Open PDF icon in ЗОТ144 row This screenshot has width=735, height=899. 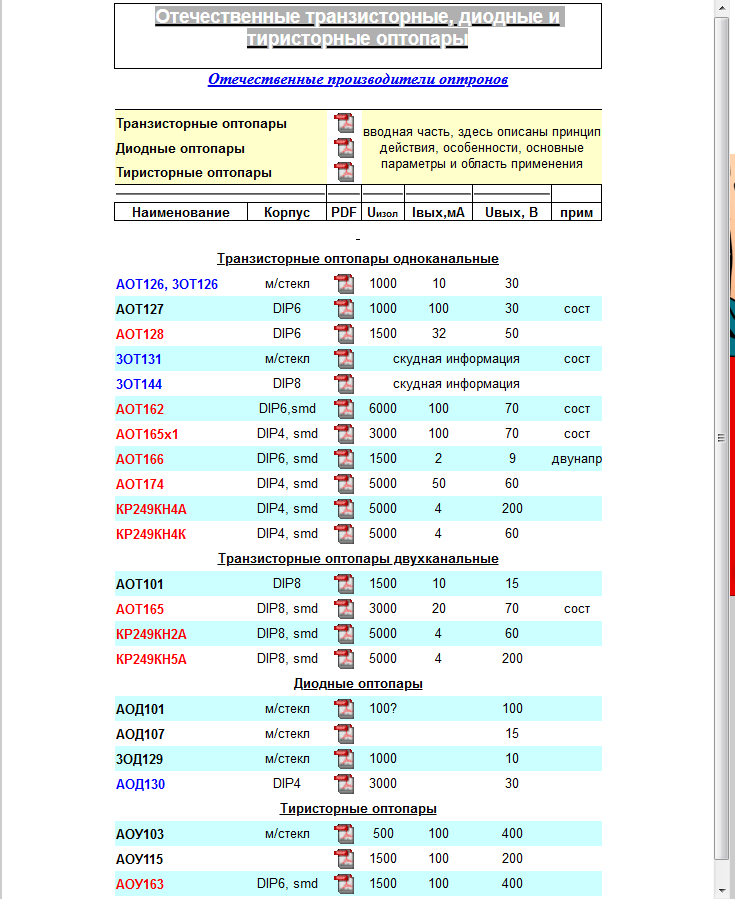(x=344, y=384)
